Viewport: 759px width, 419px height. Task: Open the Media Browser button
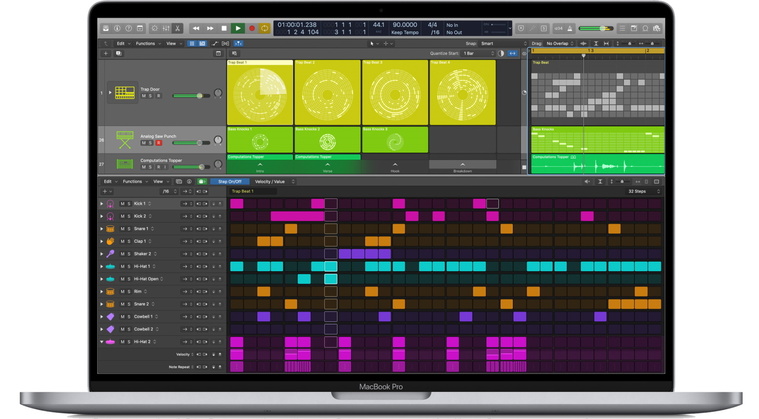(656, 29)
